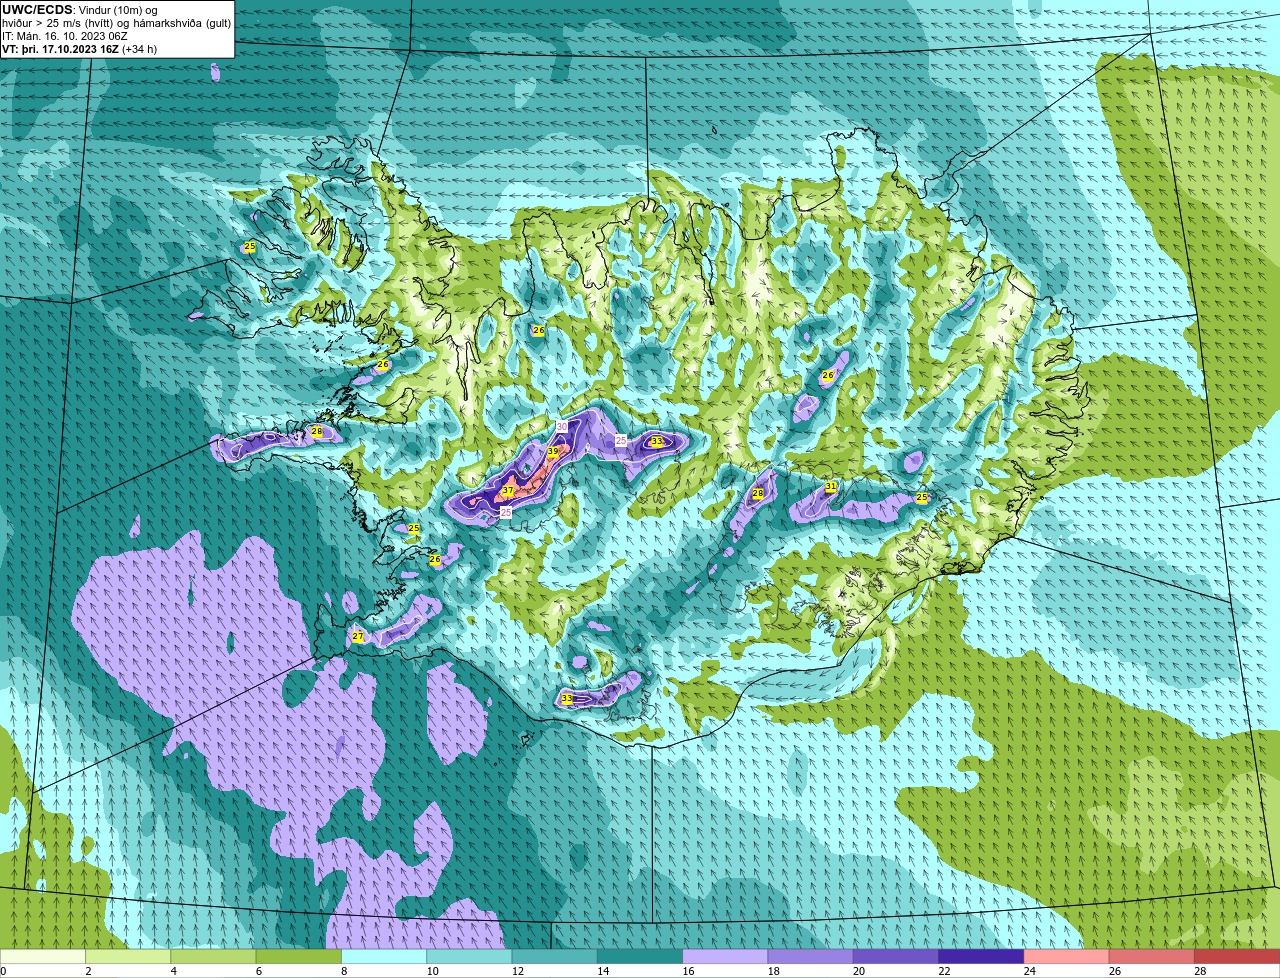The height and width of the screenshot is (978, 1280).
Task: Click the legend tick label '20'
Action: pos(859,971)
